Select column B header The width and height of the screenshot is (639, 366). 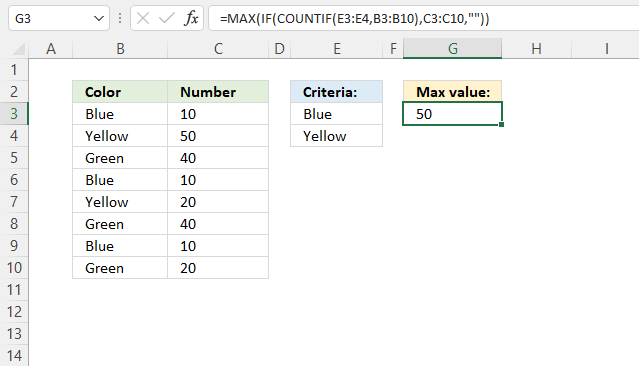[x=120, y=49]
